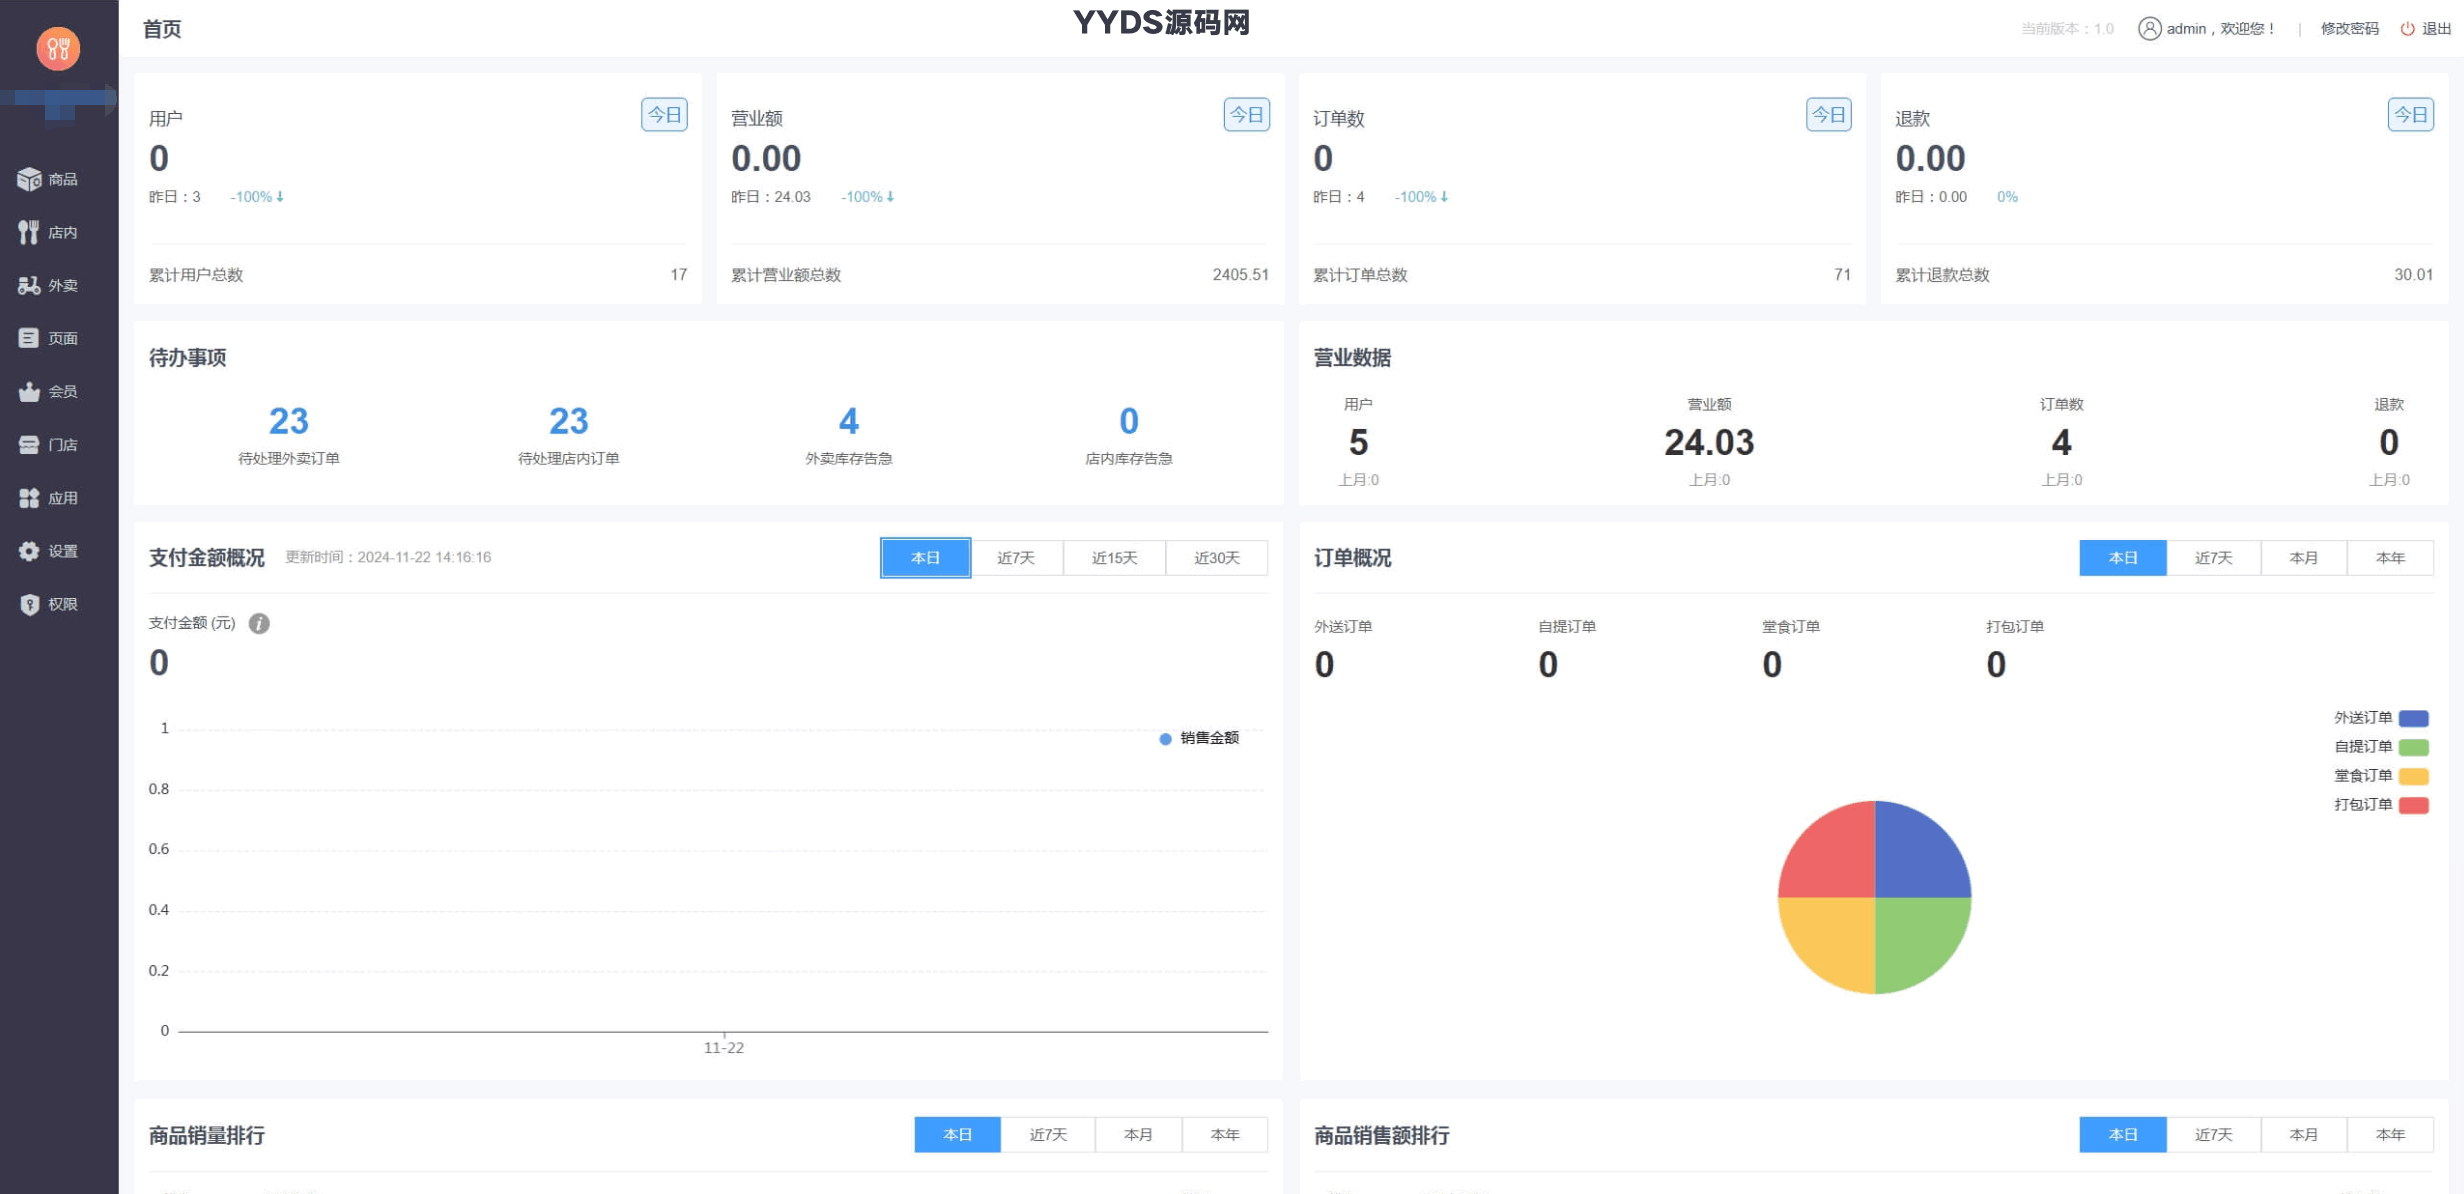The height and width of the screenshot is (1194, 2464).
Task: Open the 设置 gear icon menu
Action: [29, 551]
